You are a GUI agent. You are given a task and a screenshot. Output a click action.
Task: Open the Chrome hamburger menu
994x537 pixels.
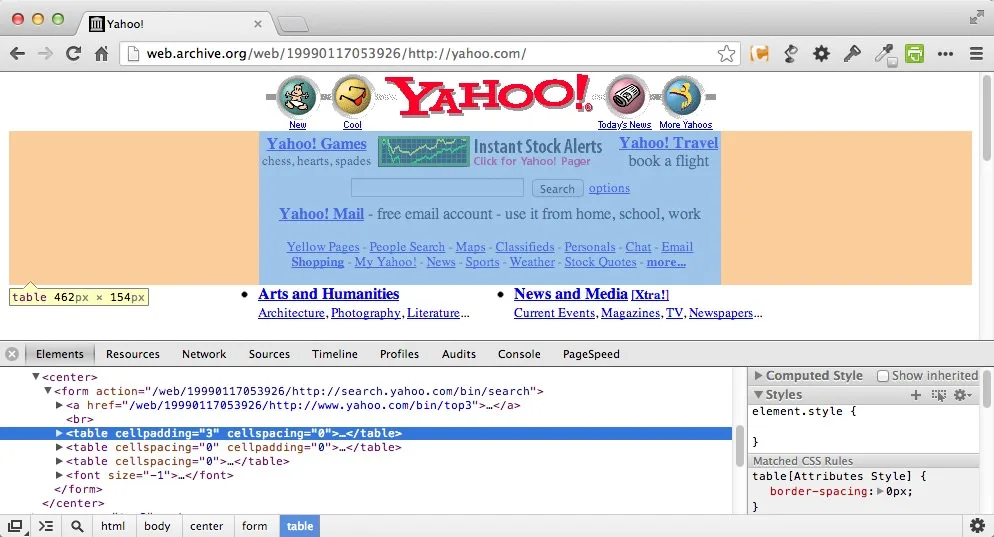[976, 54]
